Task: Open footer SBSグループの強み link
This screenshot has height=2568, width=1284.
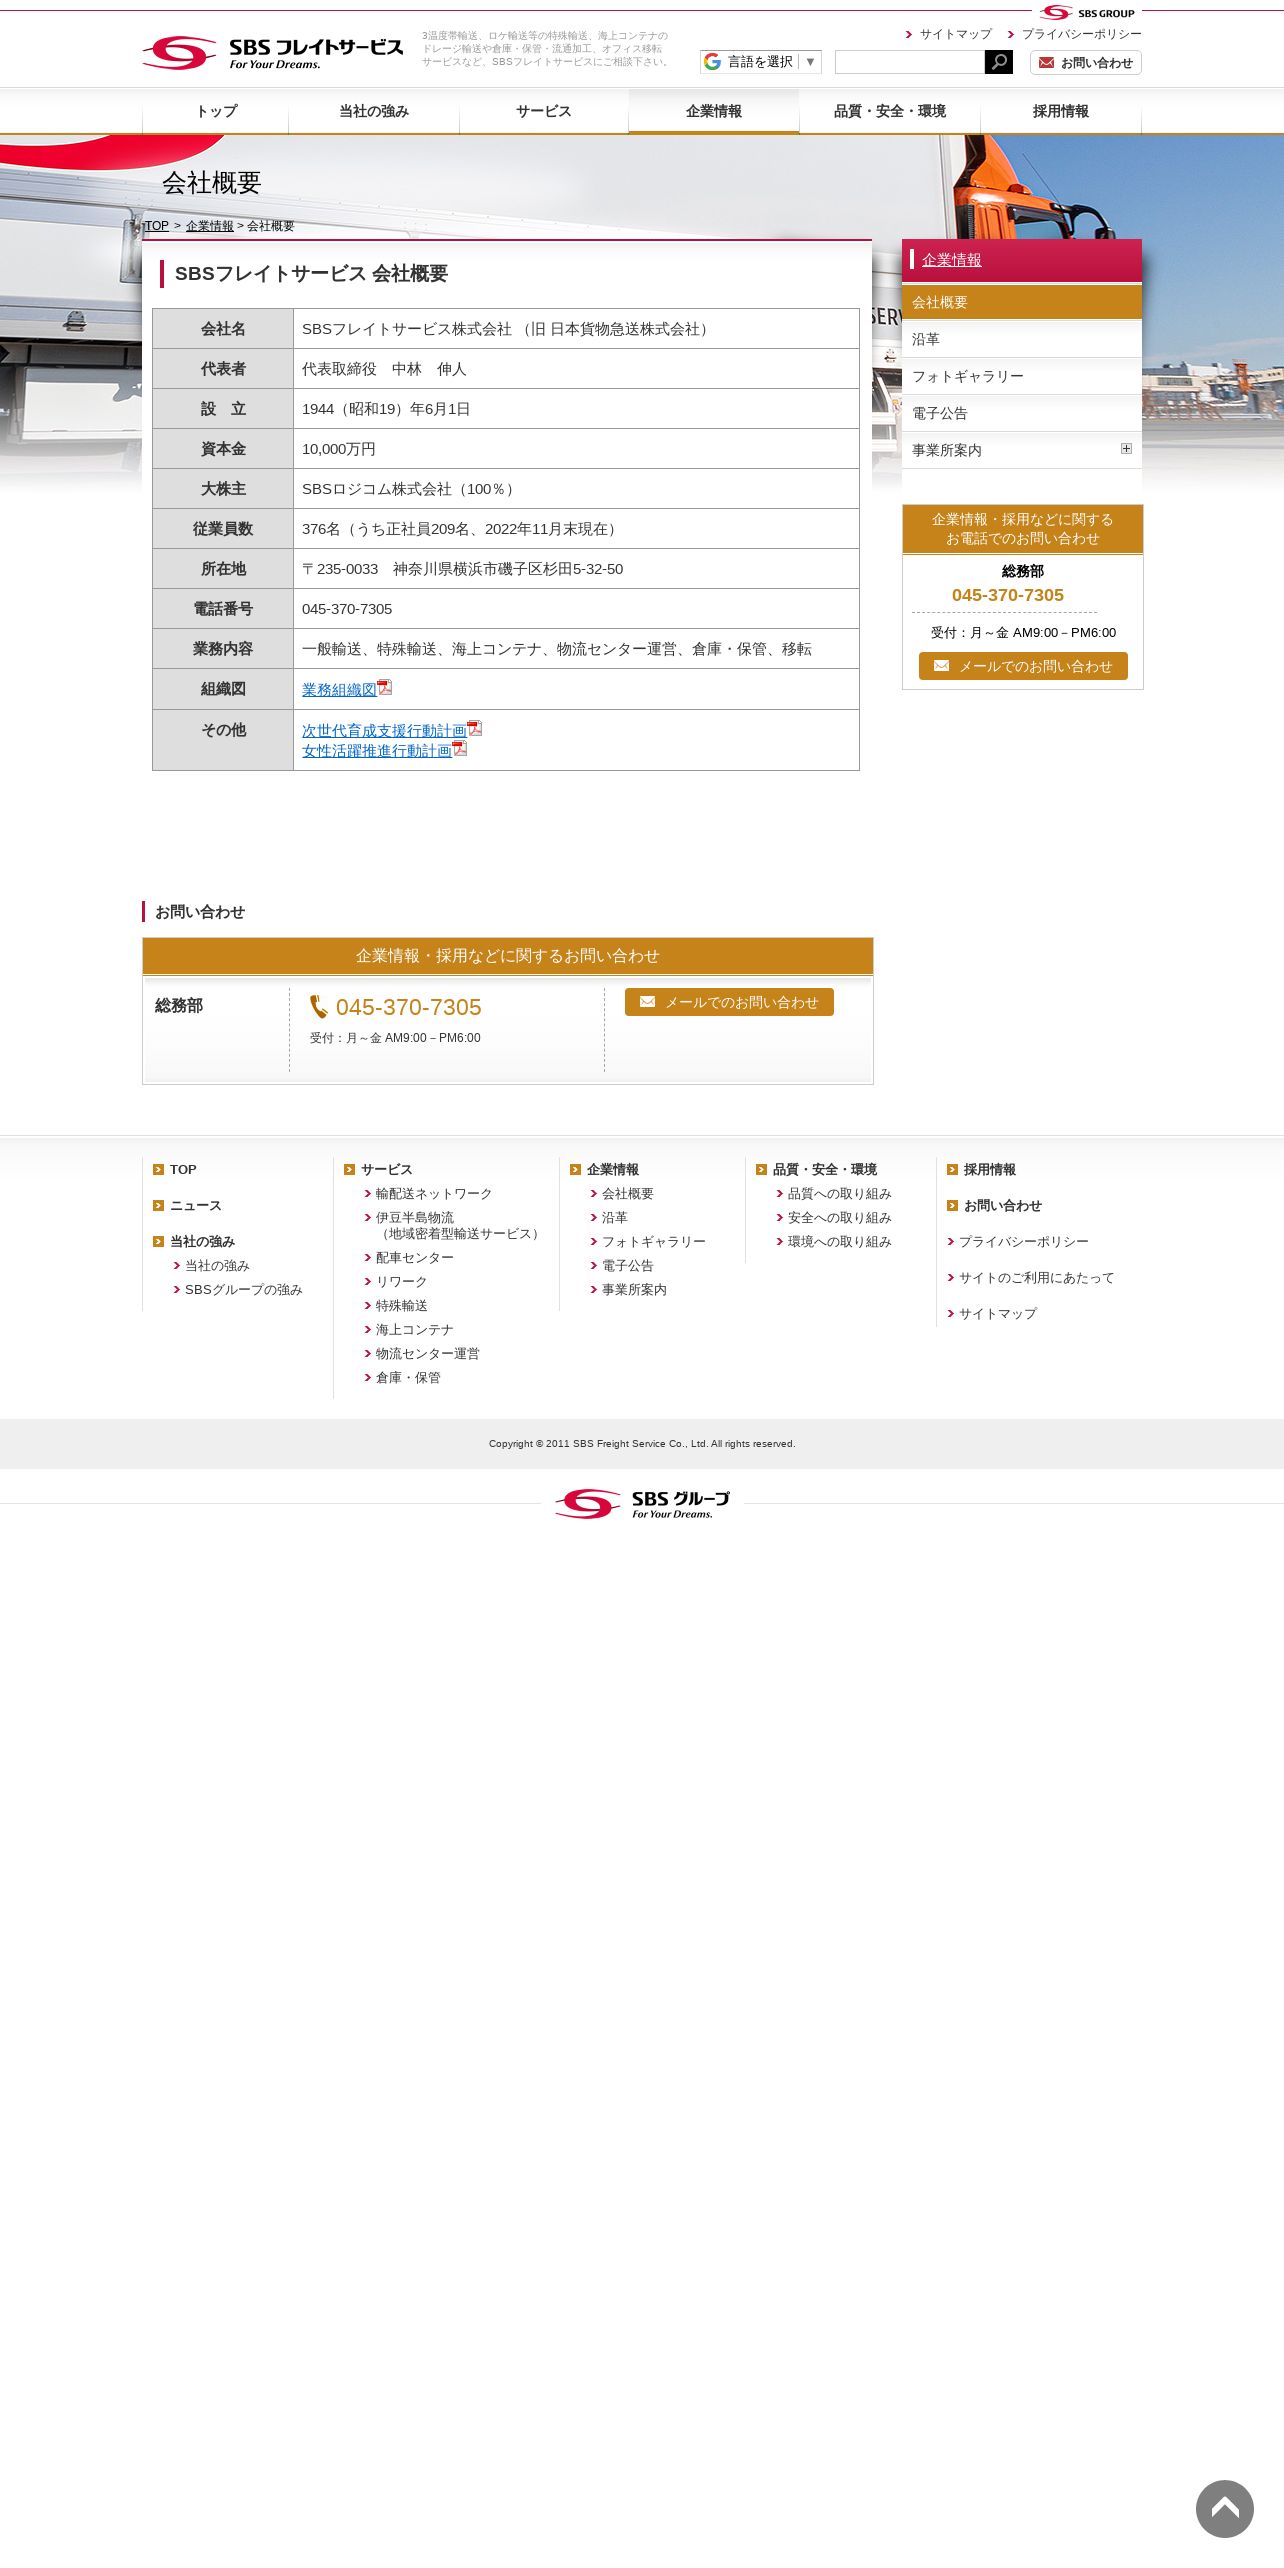Action: click(x=244, y=1289)
